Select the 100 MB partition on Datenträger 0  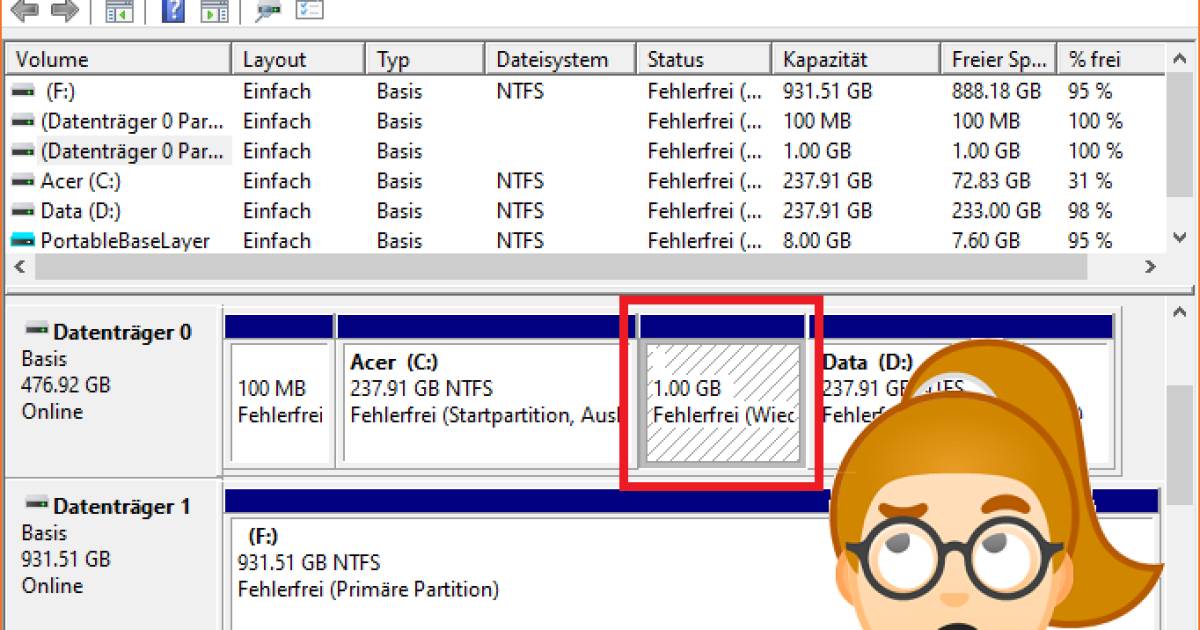(280, 402)
